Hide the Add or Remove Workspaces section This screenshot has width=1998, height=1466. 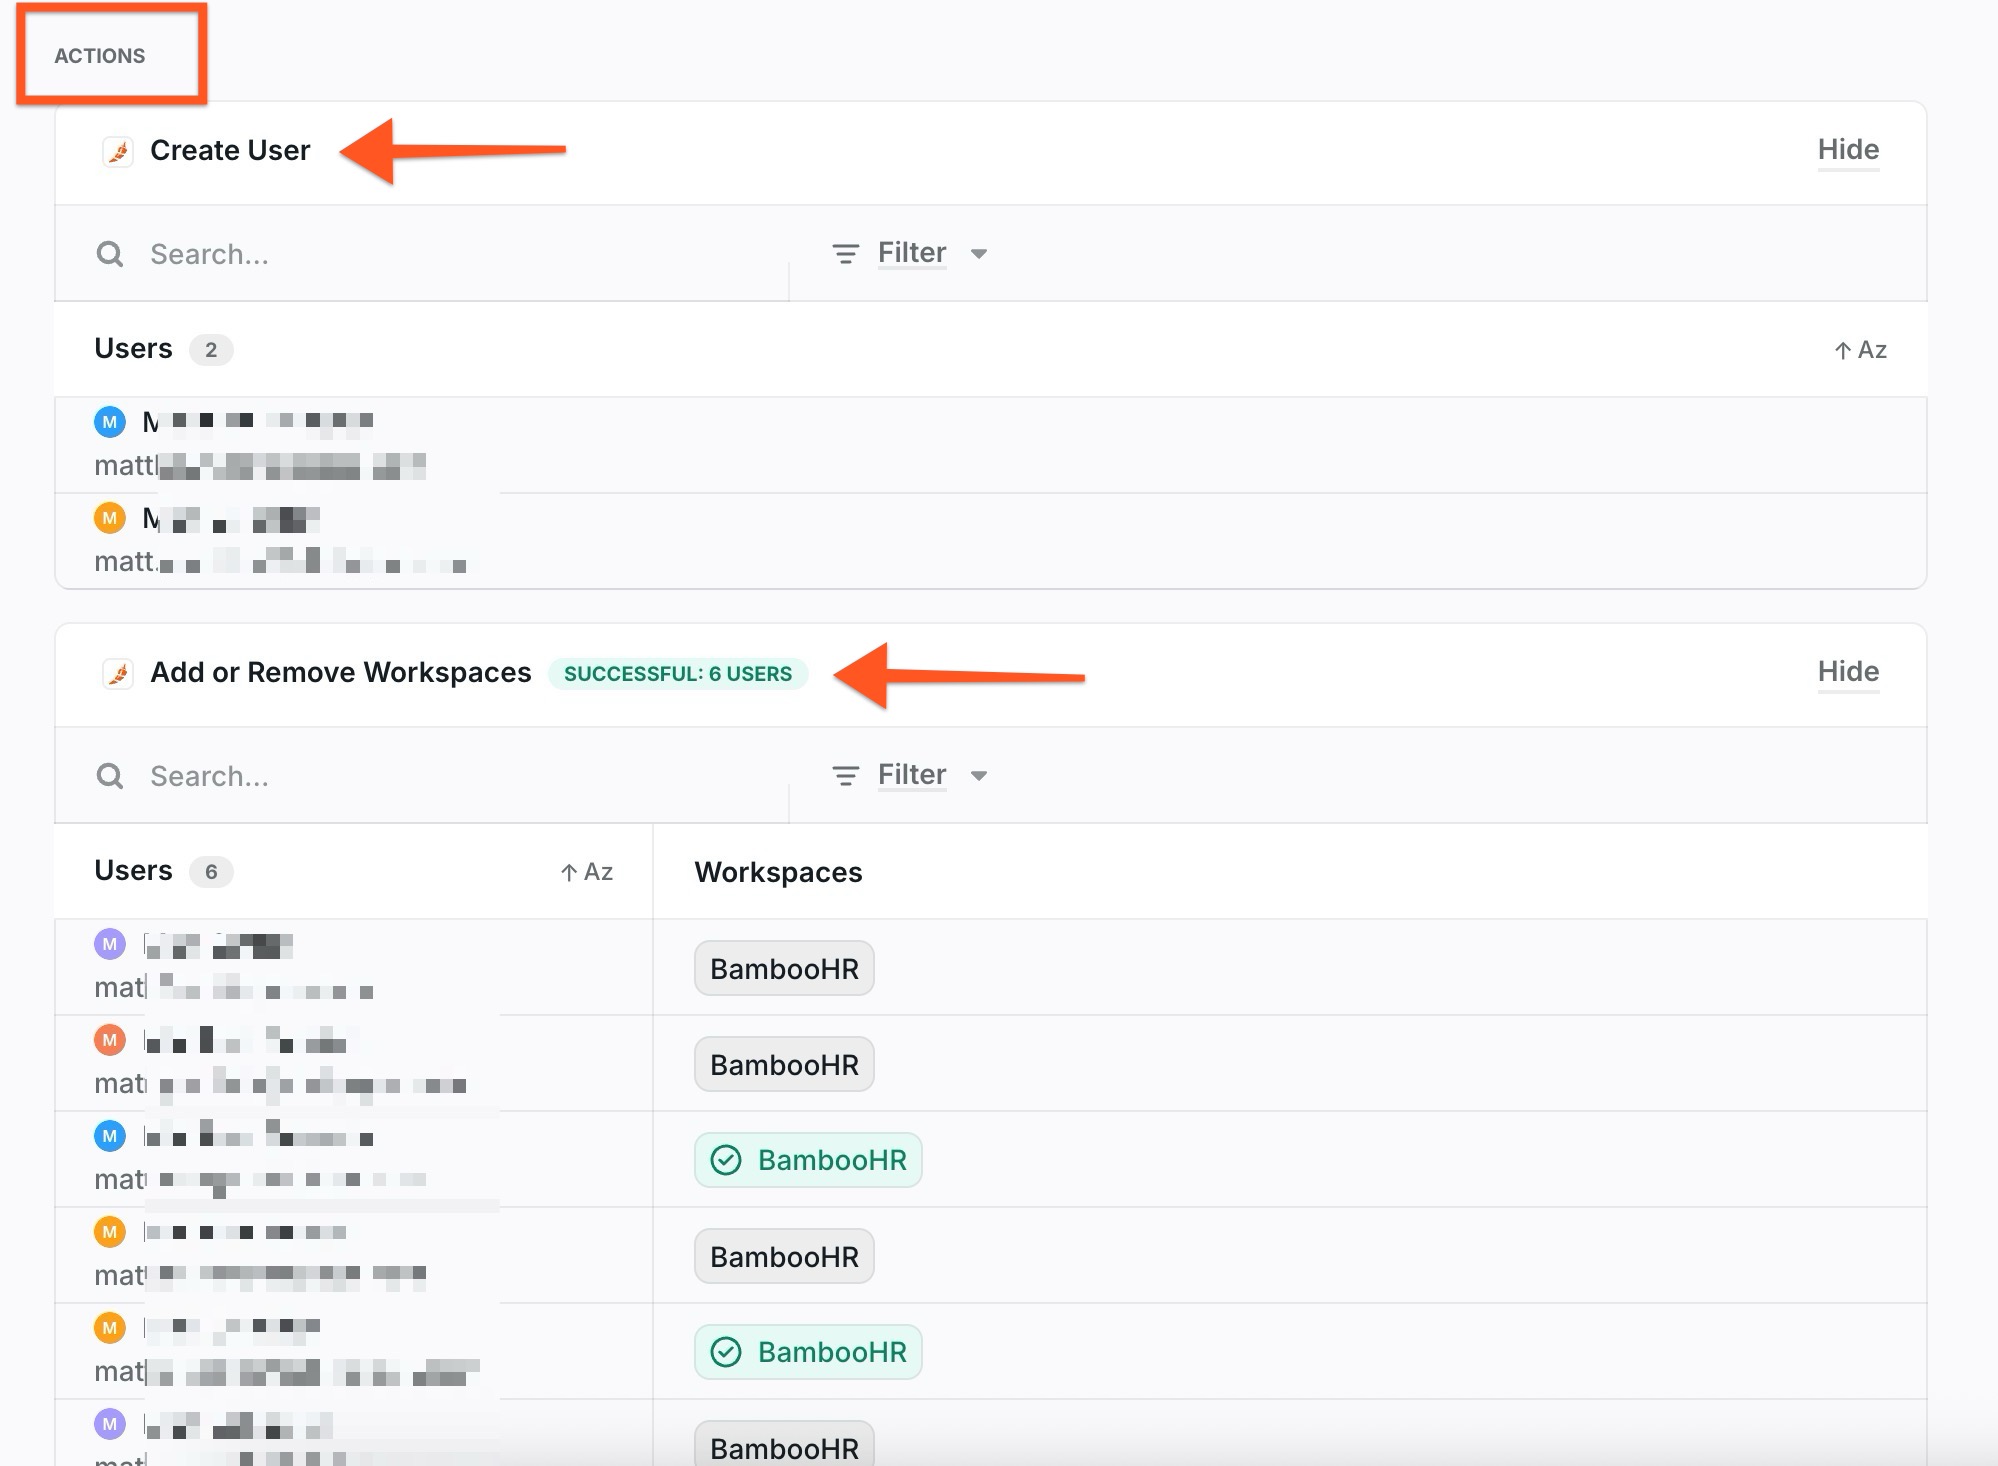[1848, 672]
